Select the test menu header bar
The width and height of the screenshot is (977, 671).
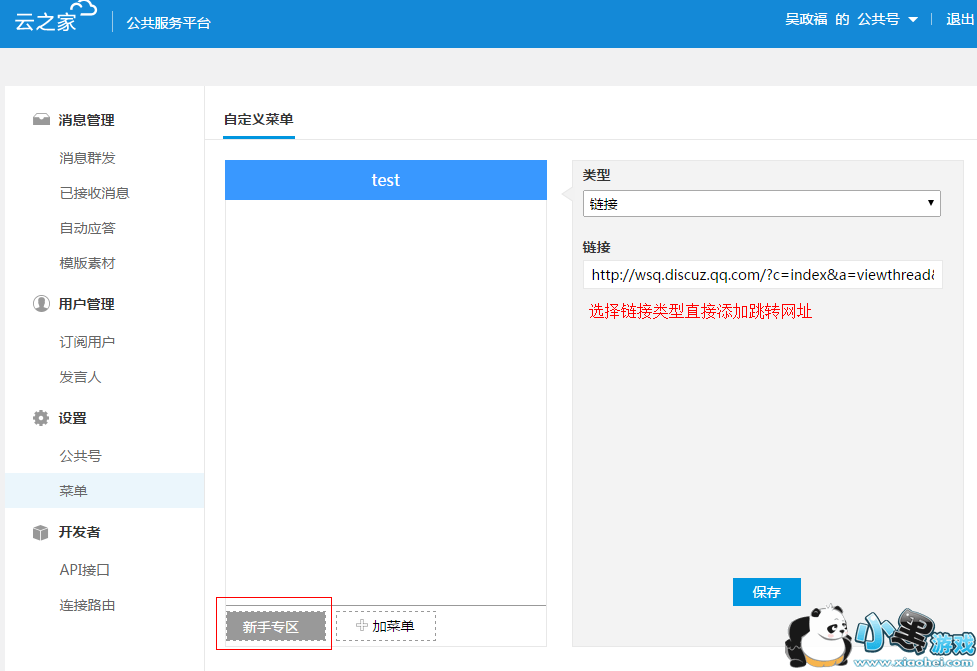pos(386,180)
